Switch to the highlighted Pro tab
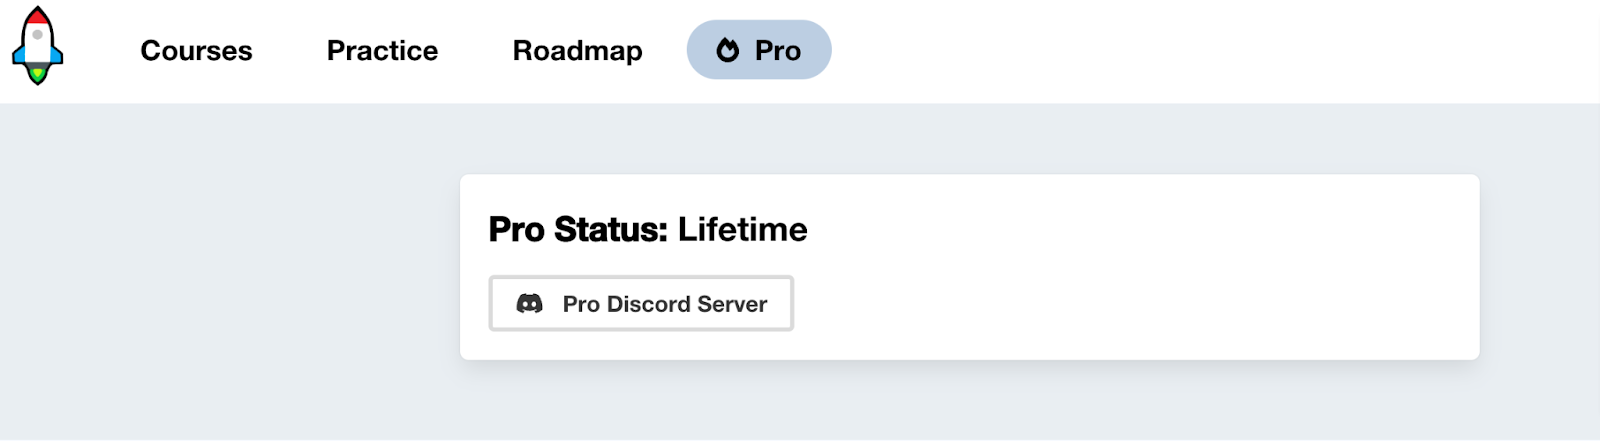Image resolution: width=1600 pixels, height=441 pixels. click(759, 50)
